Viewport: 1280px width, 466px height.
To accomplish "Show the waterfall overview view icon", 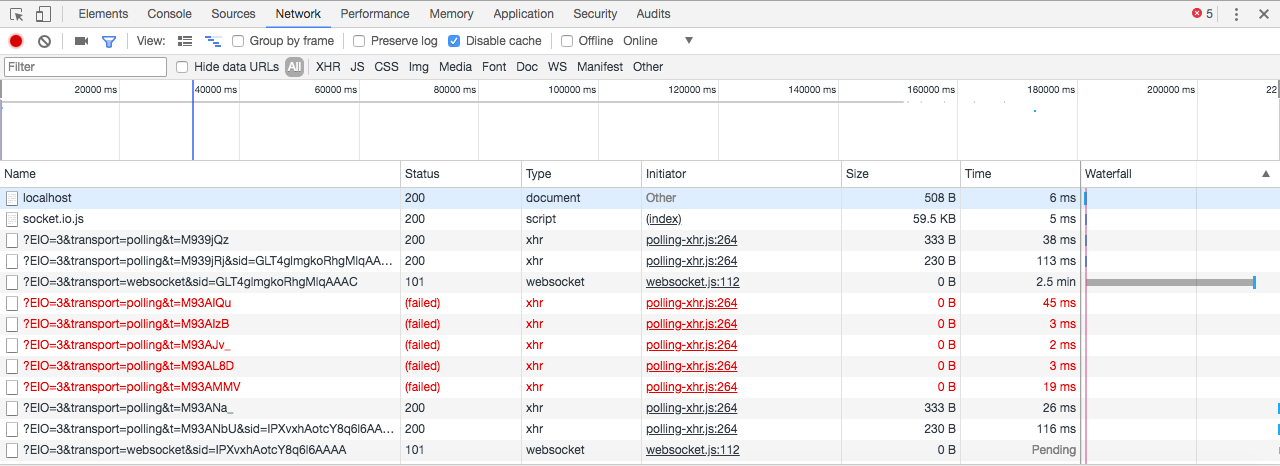I will 212,41.
